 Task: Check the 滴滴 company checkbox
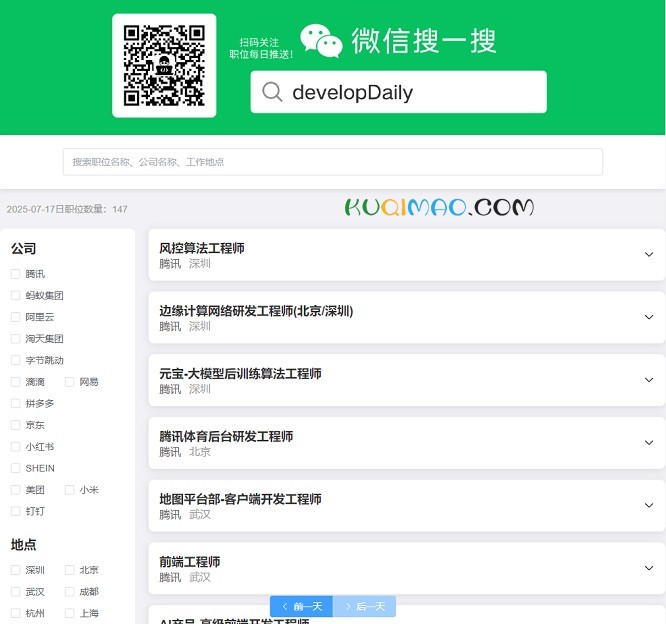click(x=15, y=382)
